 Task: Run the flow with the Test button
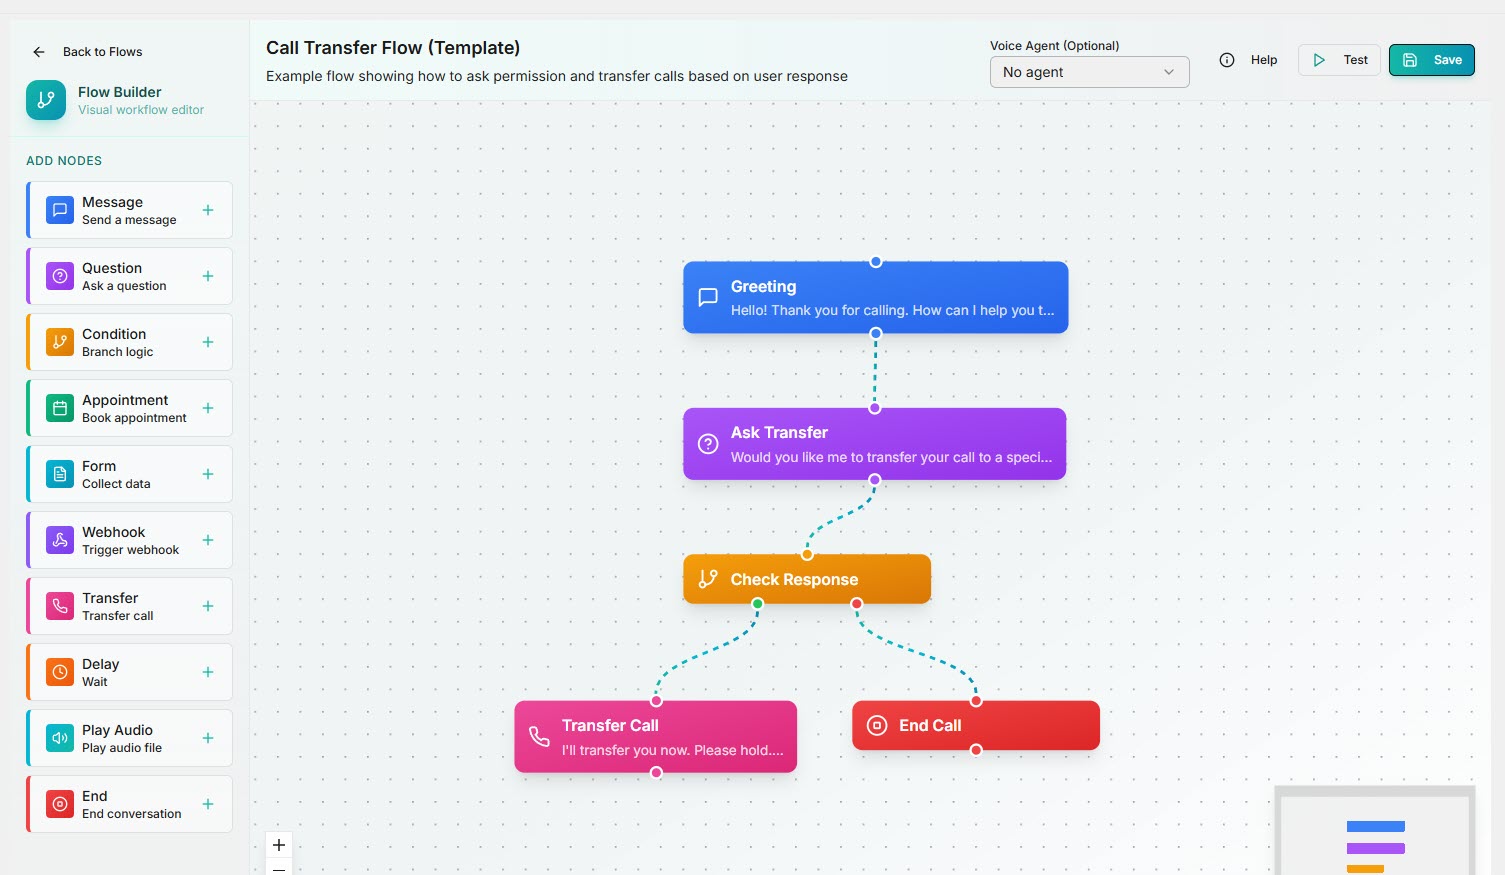coord(1339,59)
